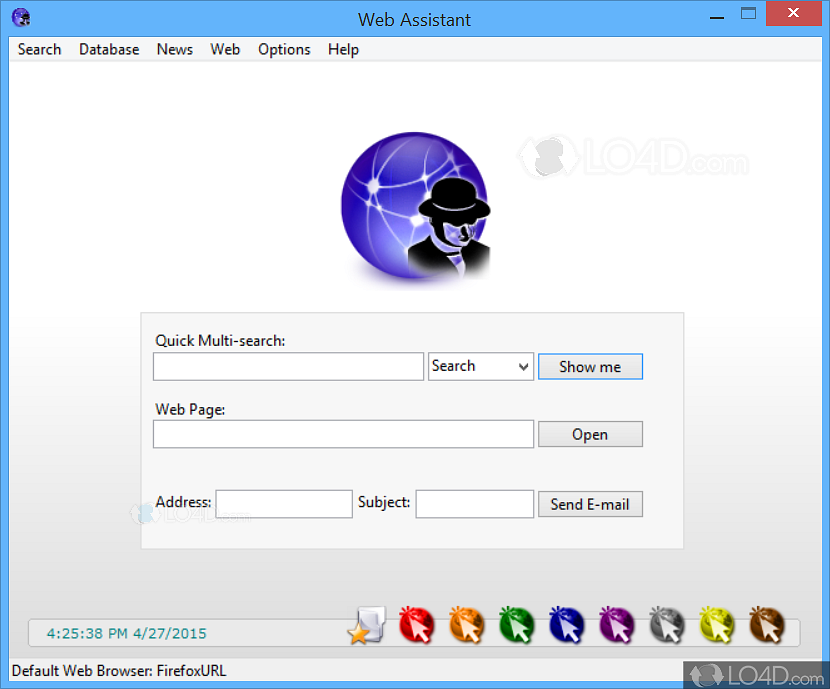The image size is (830, 689).
Task: Select the green globe cursor icon
Action: pos(517,624)
